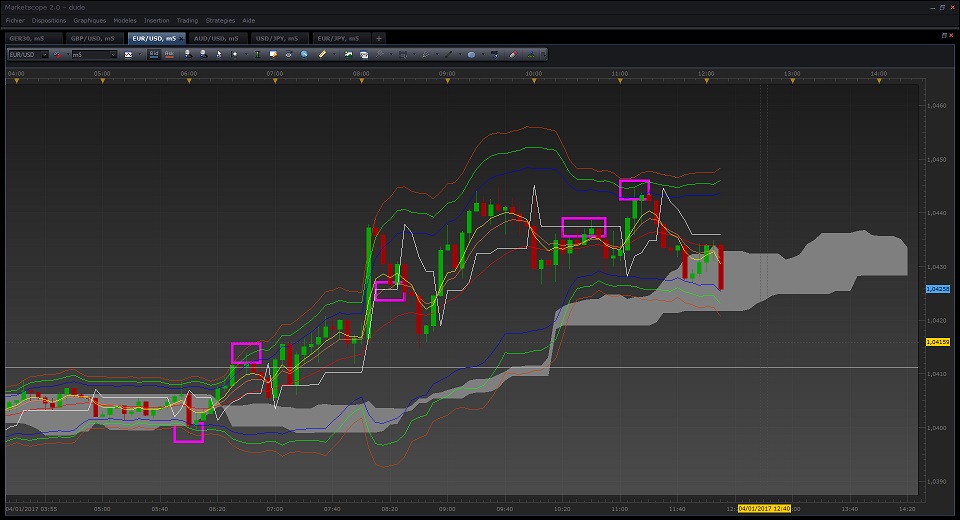Select the cursor pointer tool
This screenshot has height=520, width=960.
click(x=219, y=55)
